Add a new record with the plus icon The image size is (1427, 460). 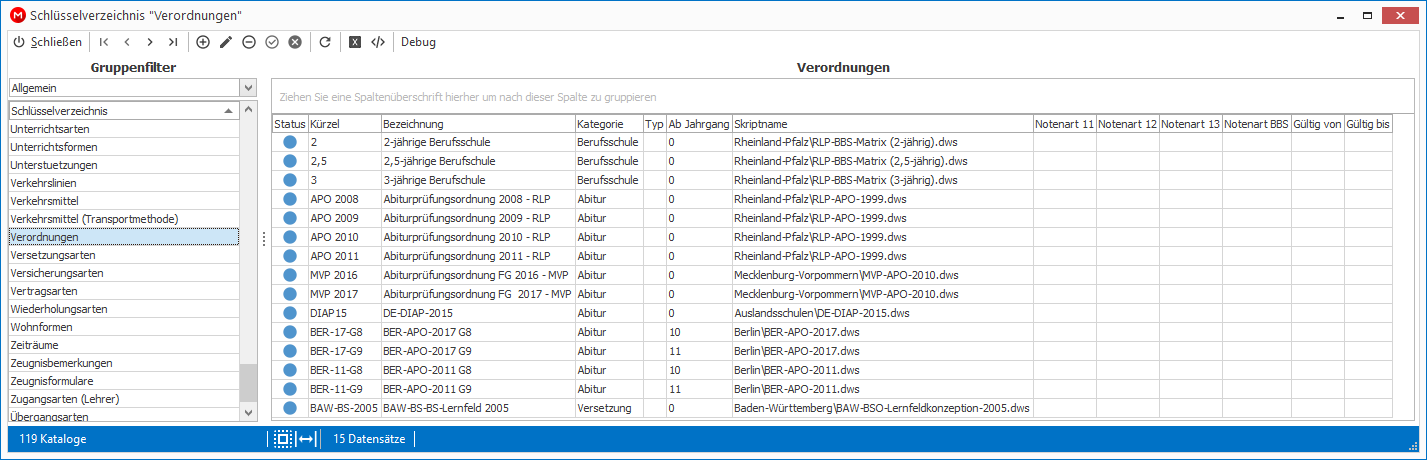pos(203,42)
